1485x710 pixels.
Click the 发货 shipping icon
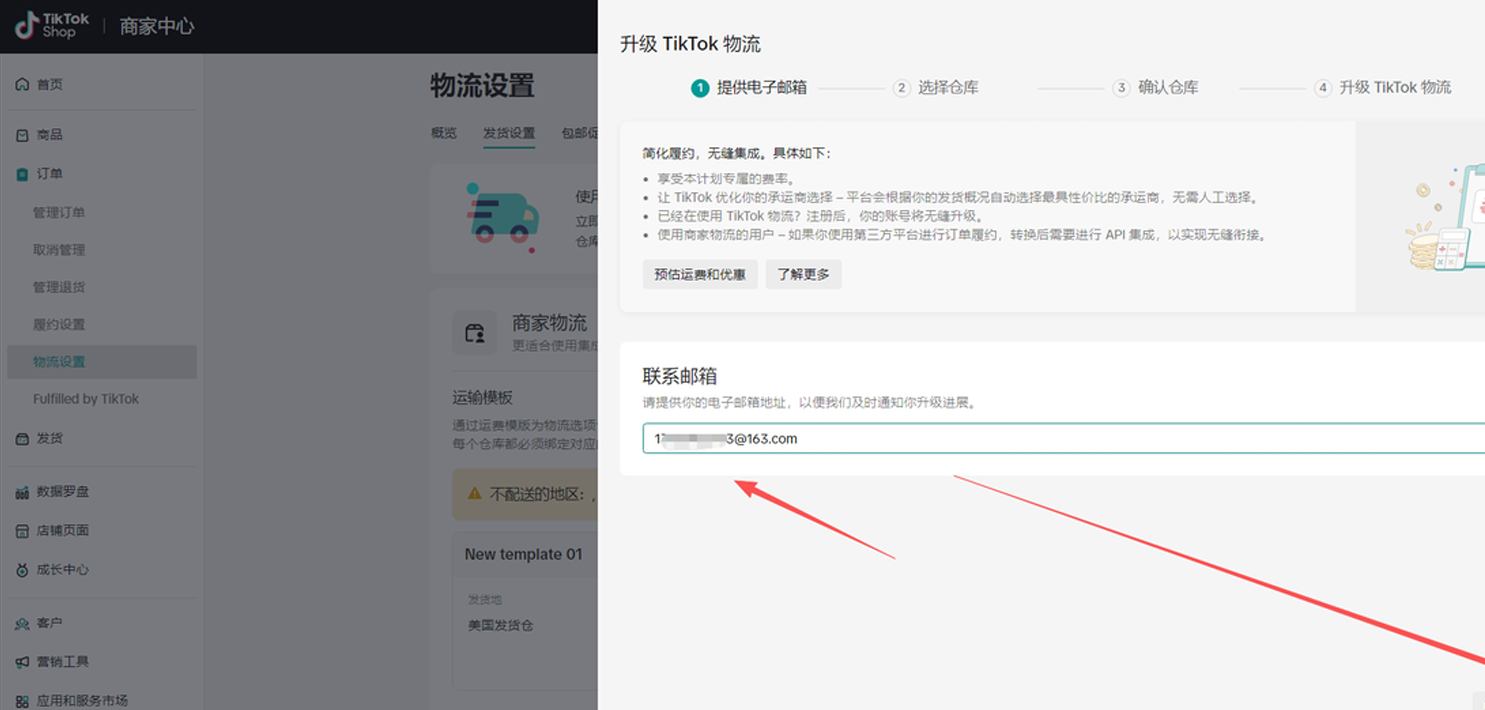click(22, 438)
